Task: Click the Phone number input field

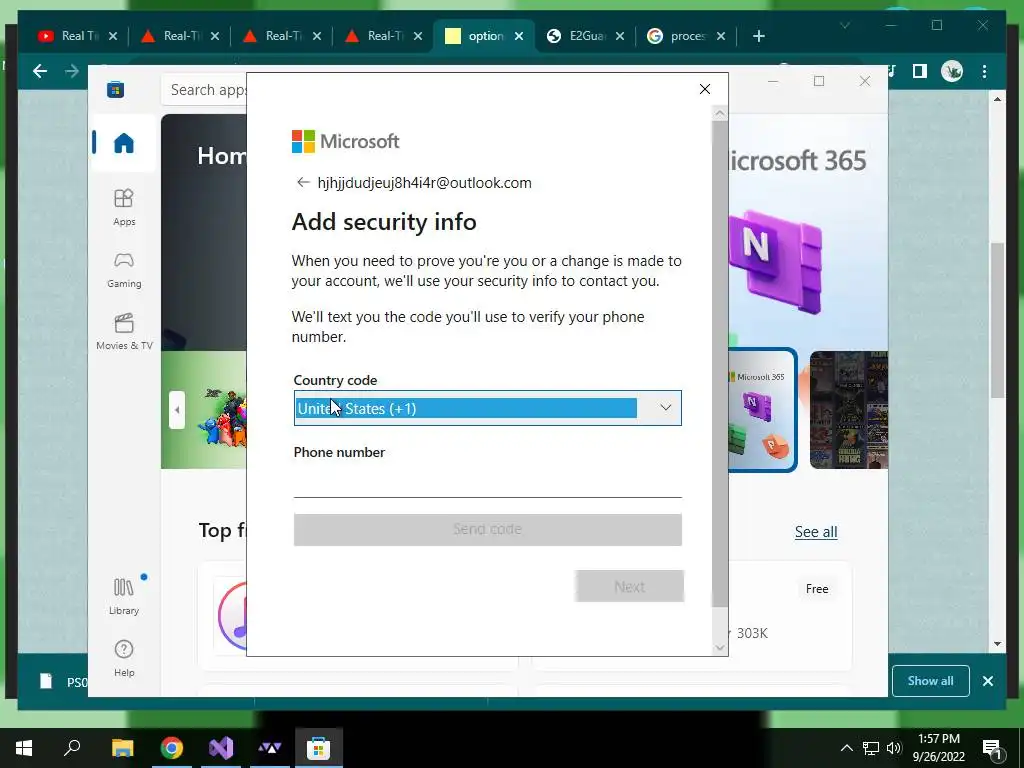Action: click(x=487, y=482)
